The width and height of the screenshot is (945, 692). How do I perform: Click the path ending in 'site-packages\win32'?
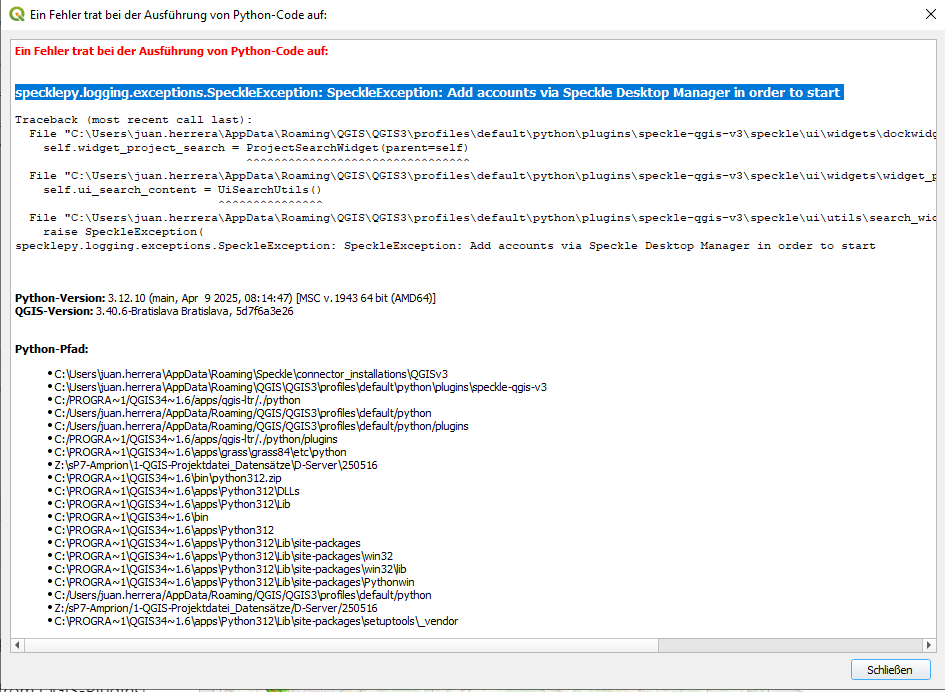(x=224, y=556)
